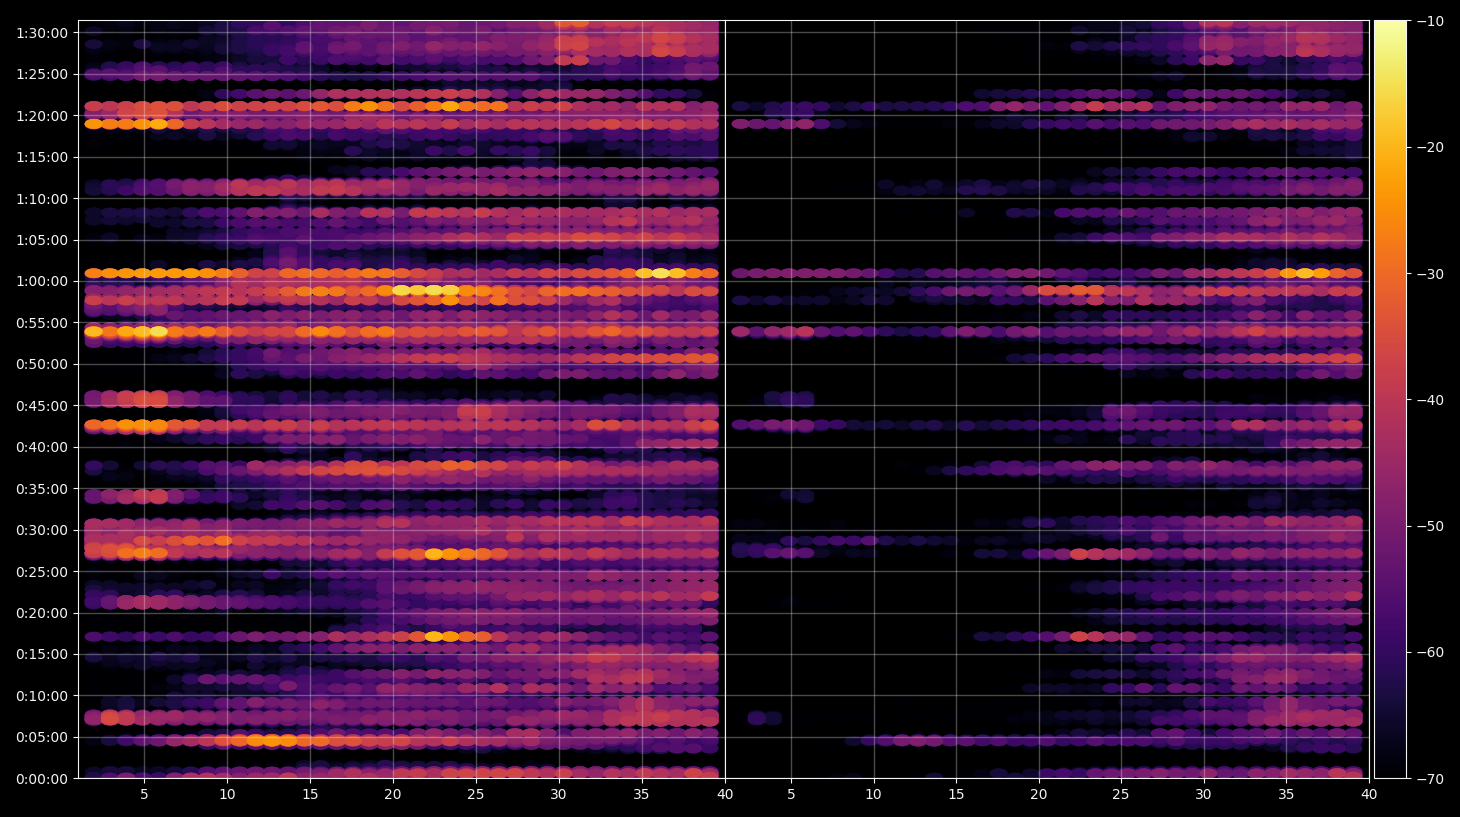The image size is (1460, 817).
Task: Click x-axis tick 35 under the left heatmap
Action: pyautogui.click(x=641, y=795)
